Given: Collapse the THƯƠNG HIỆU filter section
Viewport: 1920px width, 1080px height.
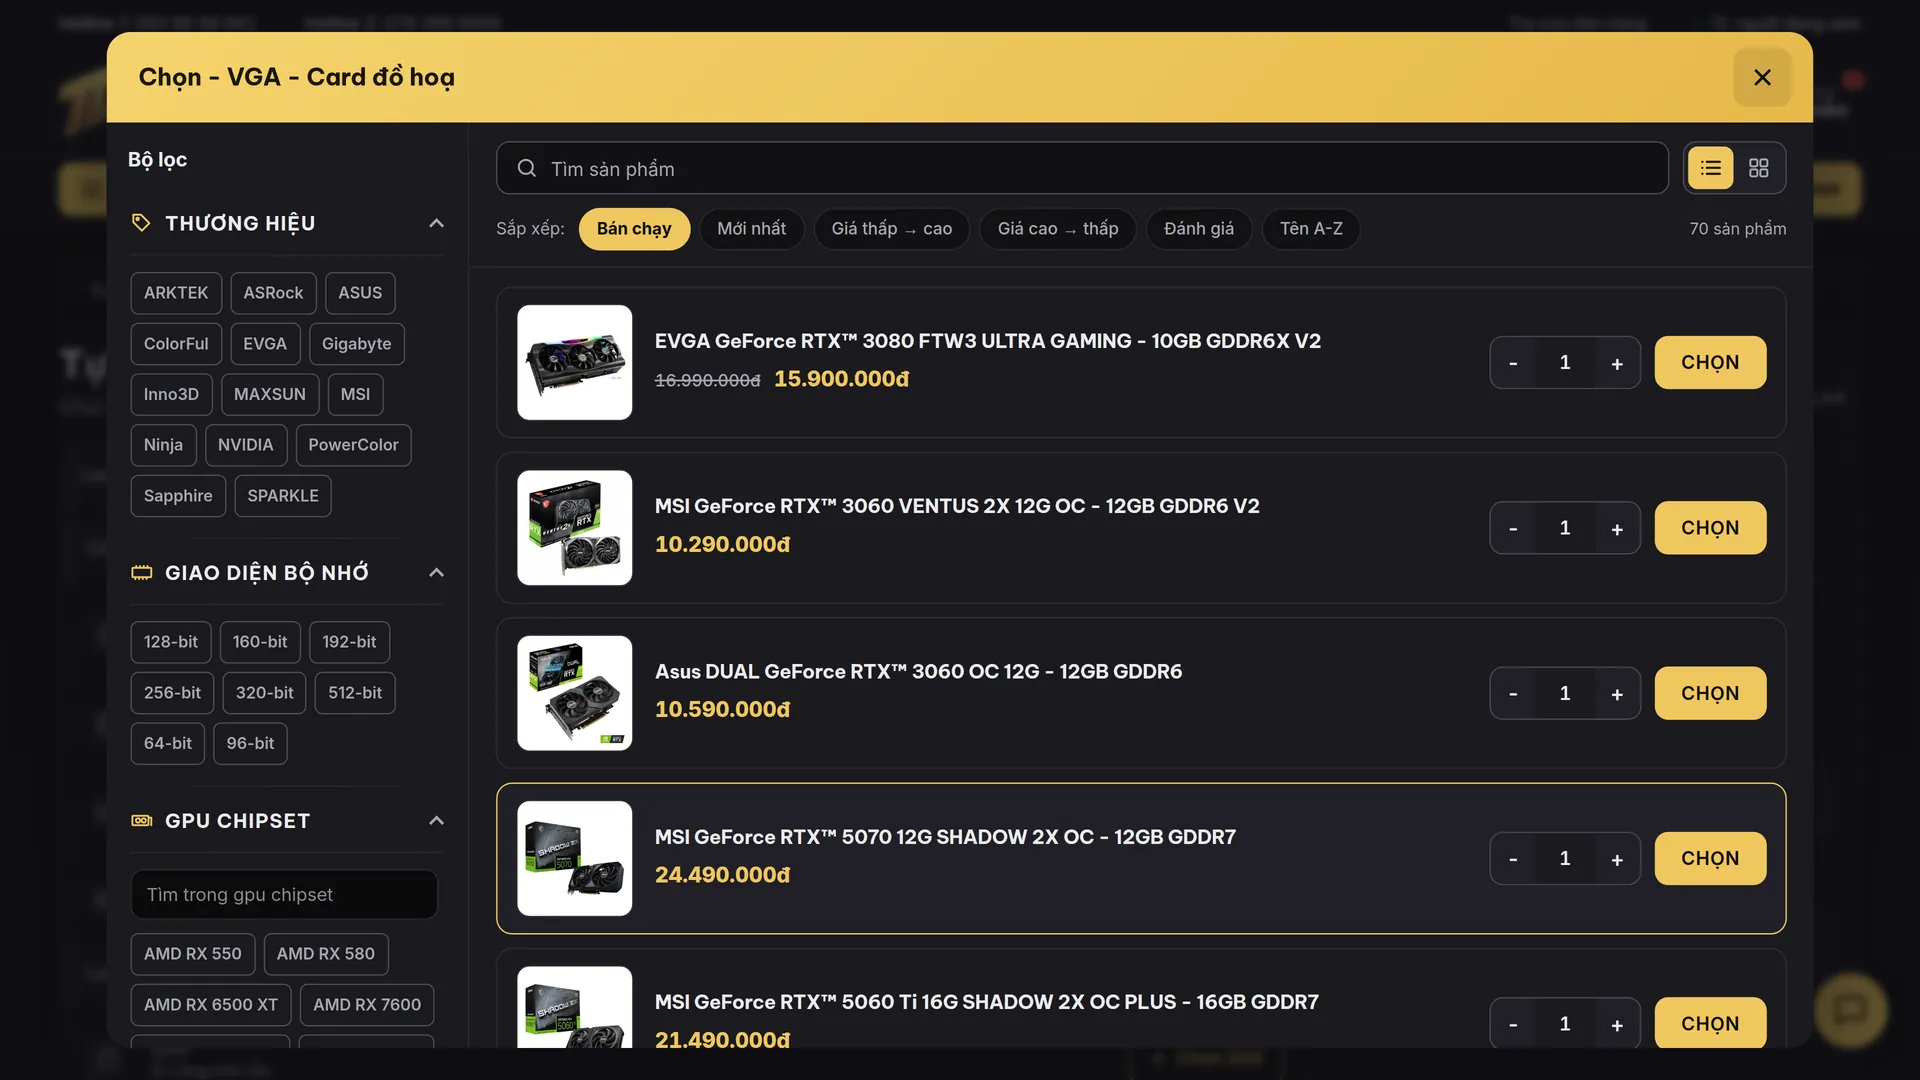Looking at the screenshot, I should coord(436,223).
